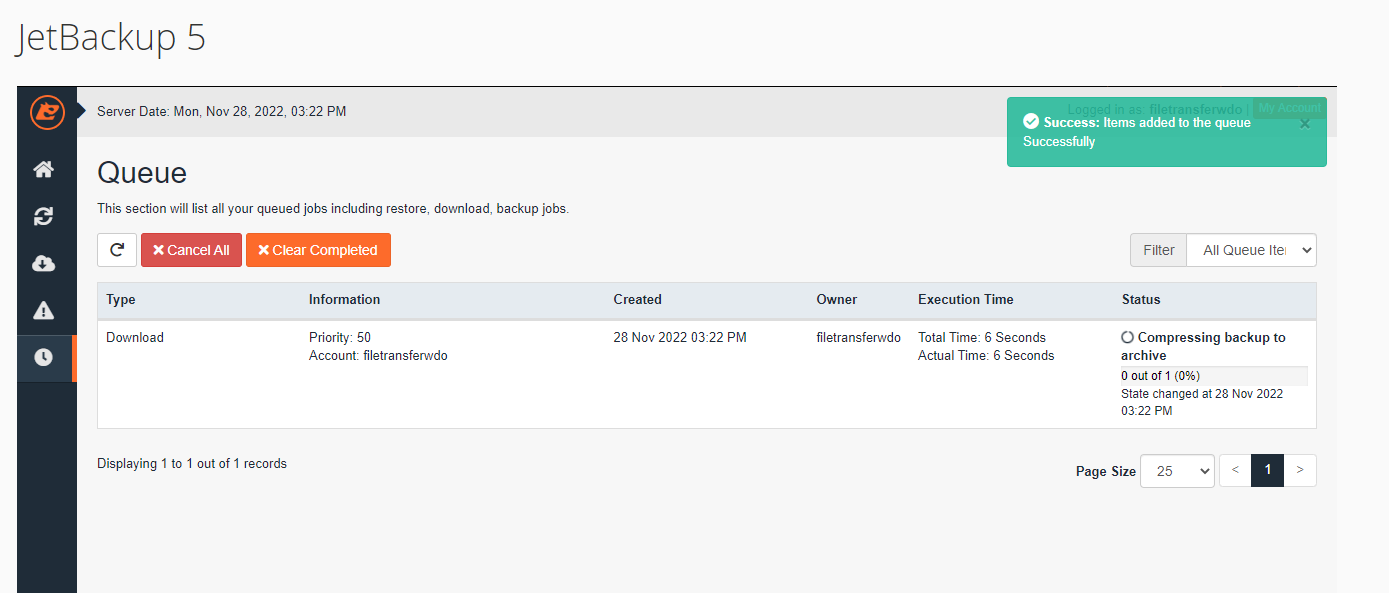
Task: Click the Status column header
Action: (x=1141, y=299)
